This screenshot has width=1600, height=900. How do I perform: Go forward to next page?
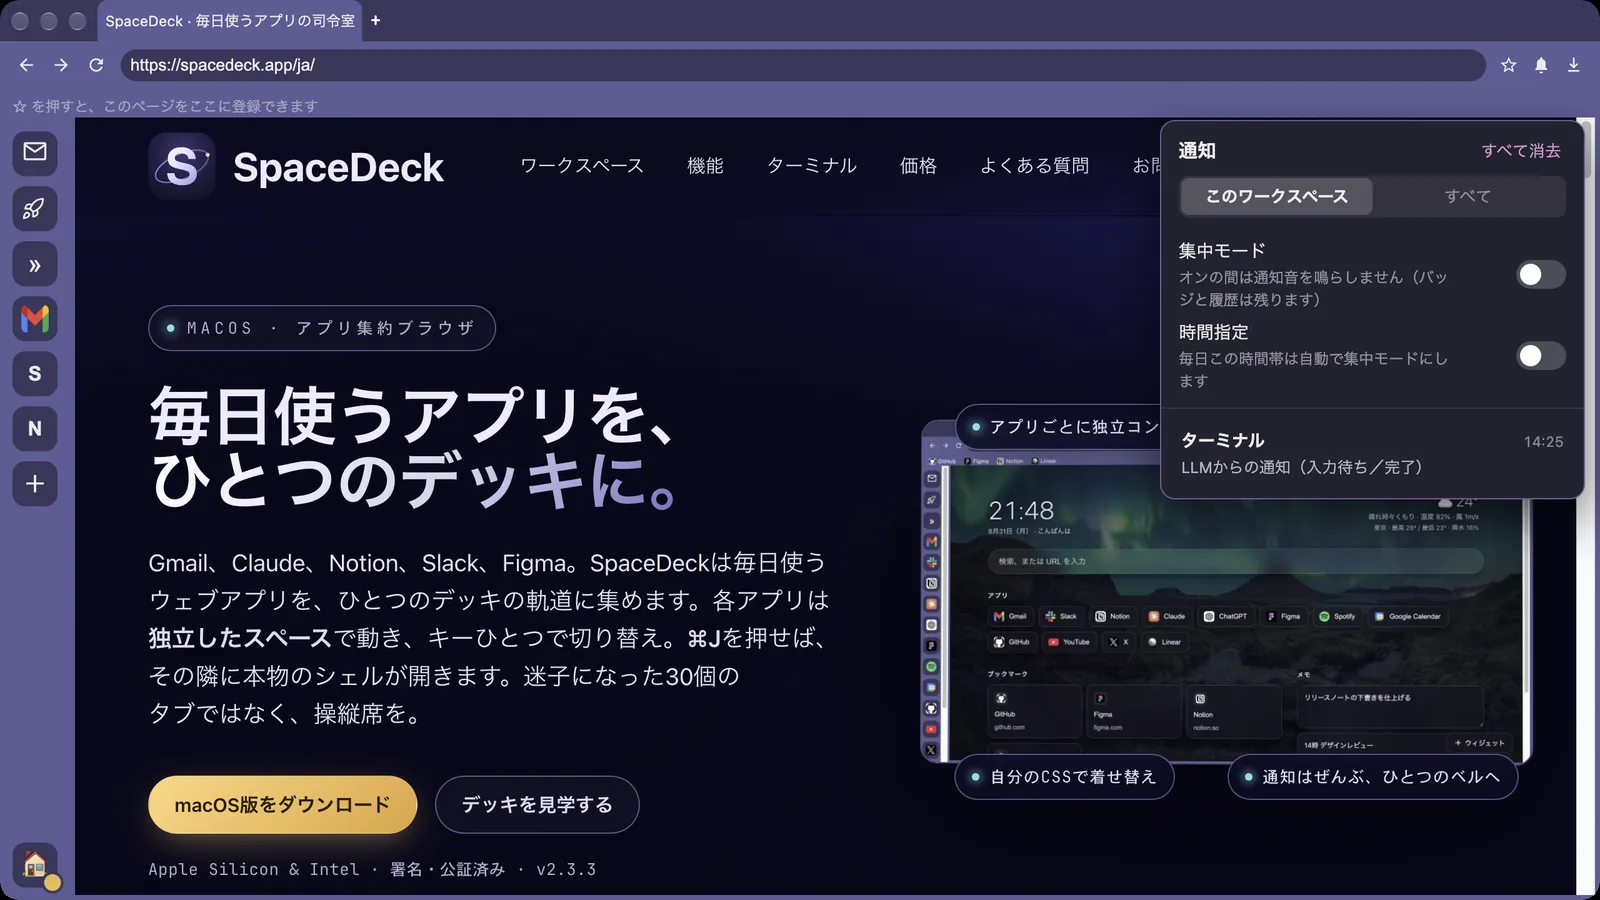click(61, 65)
